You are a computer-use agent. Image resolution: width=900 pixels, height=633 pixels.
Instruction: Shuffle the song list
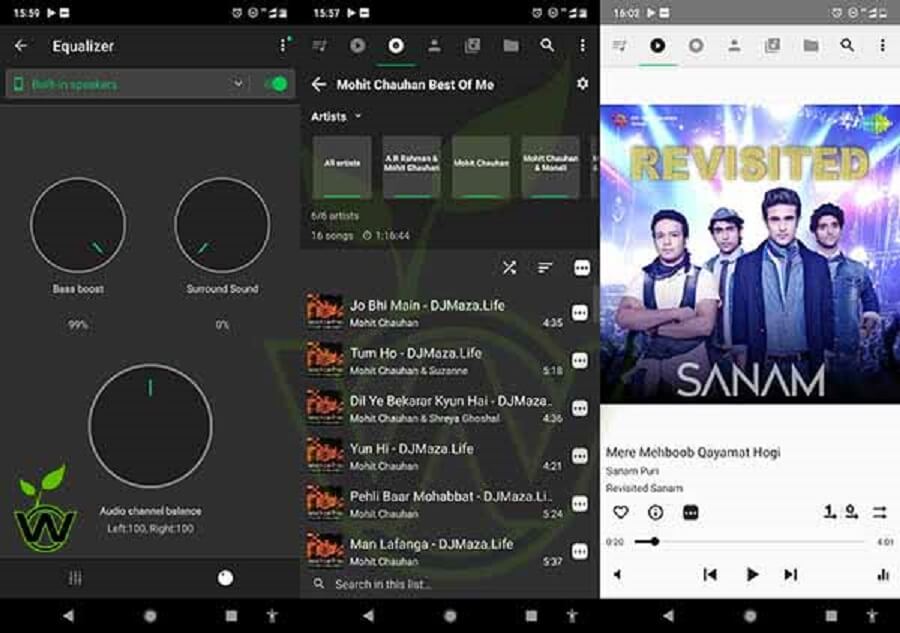(510, 268)
